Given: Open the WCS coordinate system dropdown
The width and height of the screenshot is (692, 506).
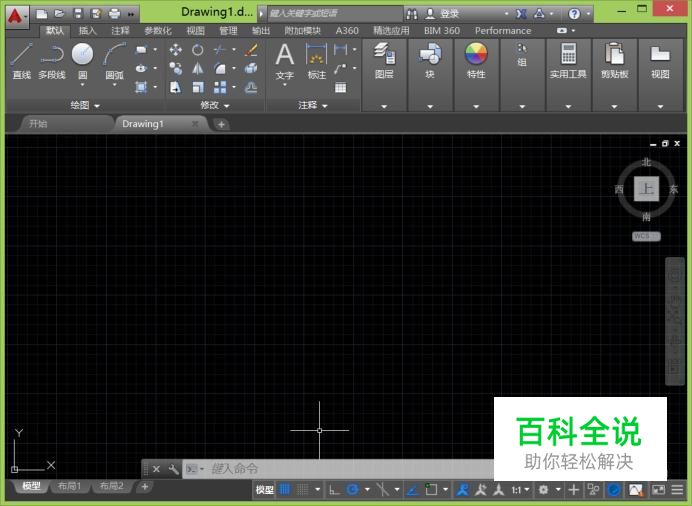Looking at the screenshot, I should tap(646, 236).
